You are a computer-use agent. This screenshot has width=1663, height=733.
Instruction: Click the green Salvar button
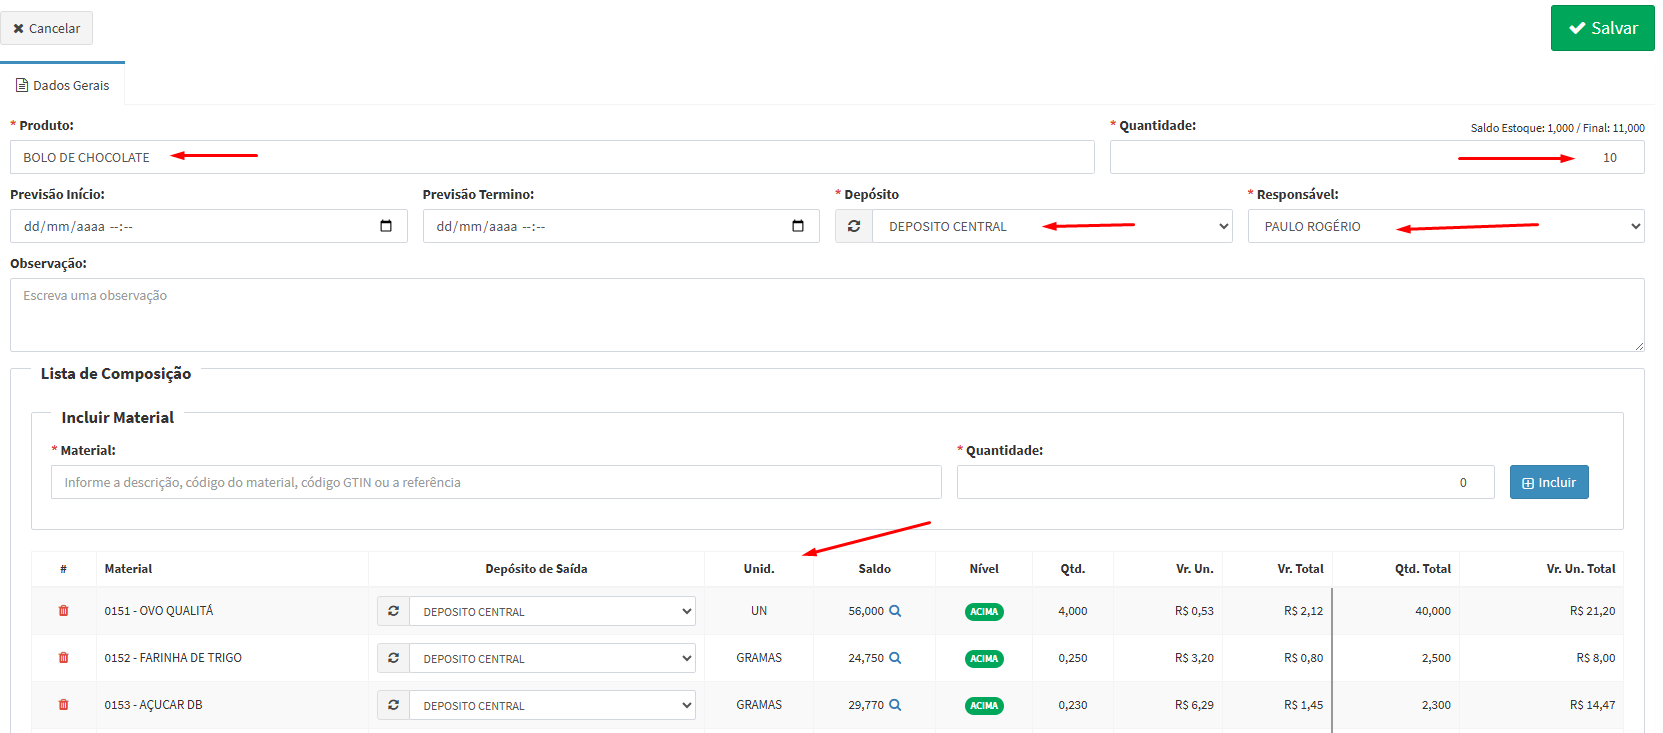(x=1602, y=28)
